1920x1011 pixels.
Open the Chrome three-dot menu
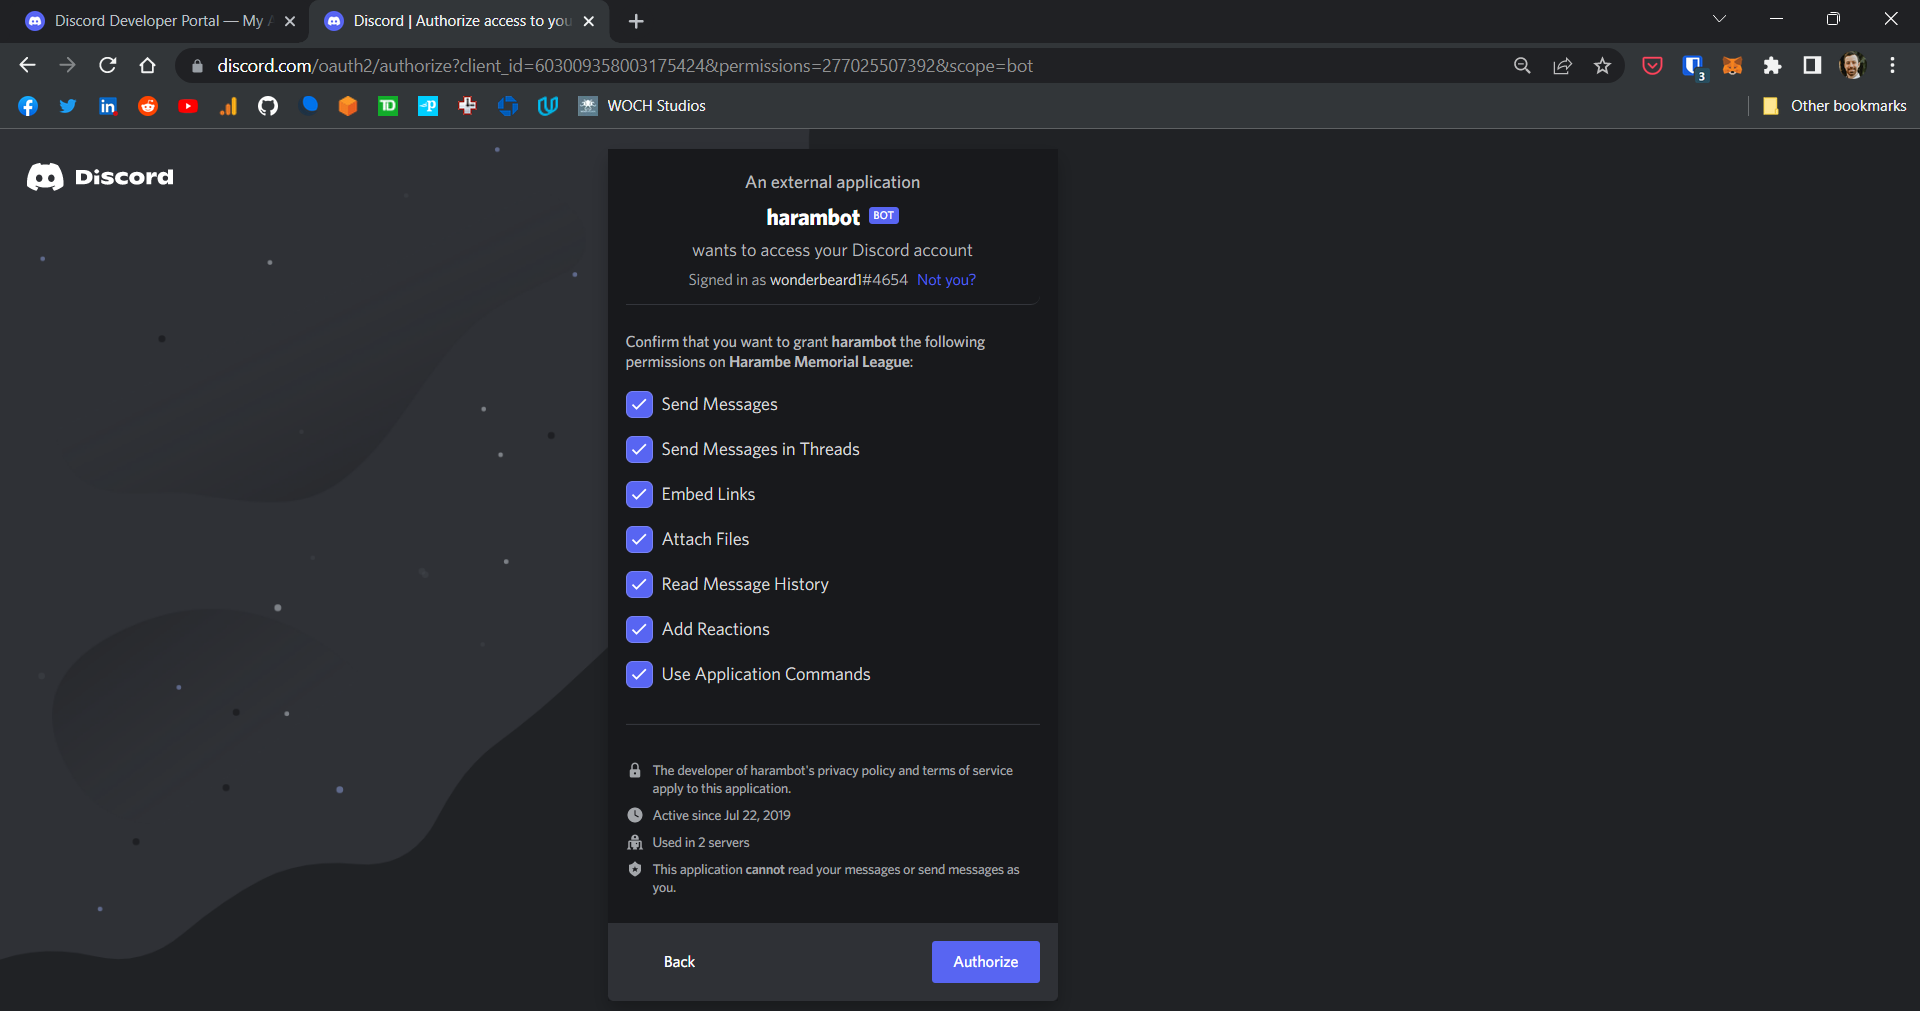point(1892,66)
